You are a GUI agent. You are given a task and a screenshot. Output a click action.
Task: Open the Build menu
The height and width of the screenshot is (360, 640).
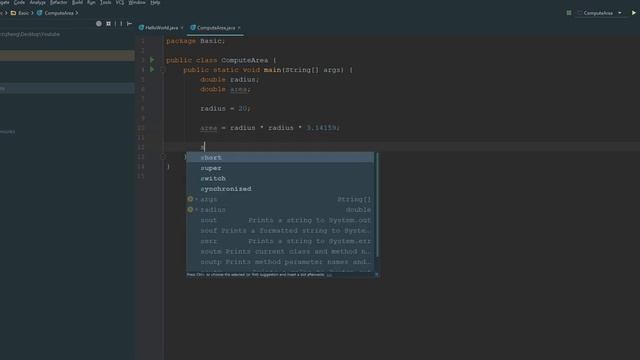coord(77,2)
